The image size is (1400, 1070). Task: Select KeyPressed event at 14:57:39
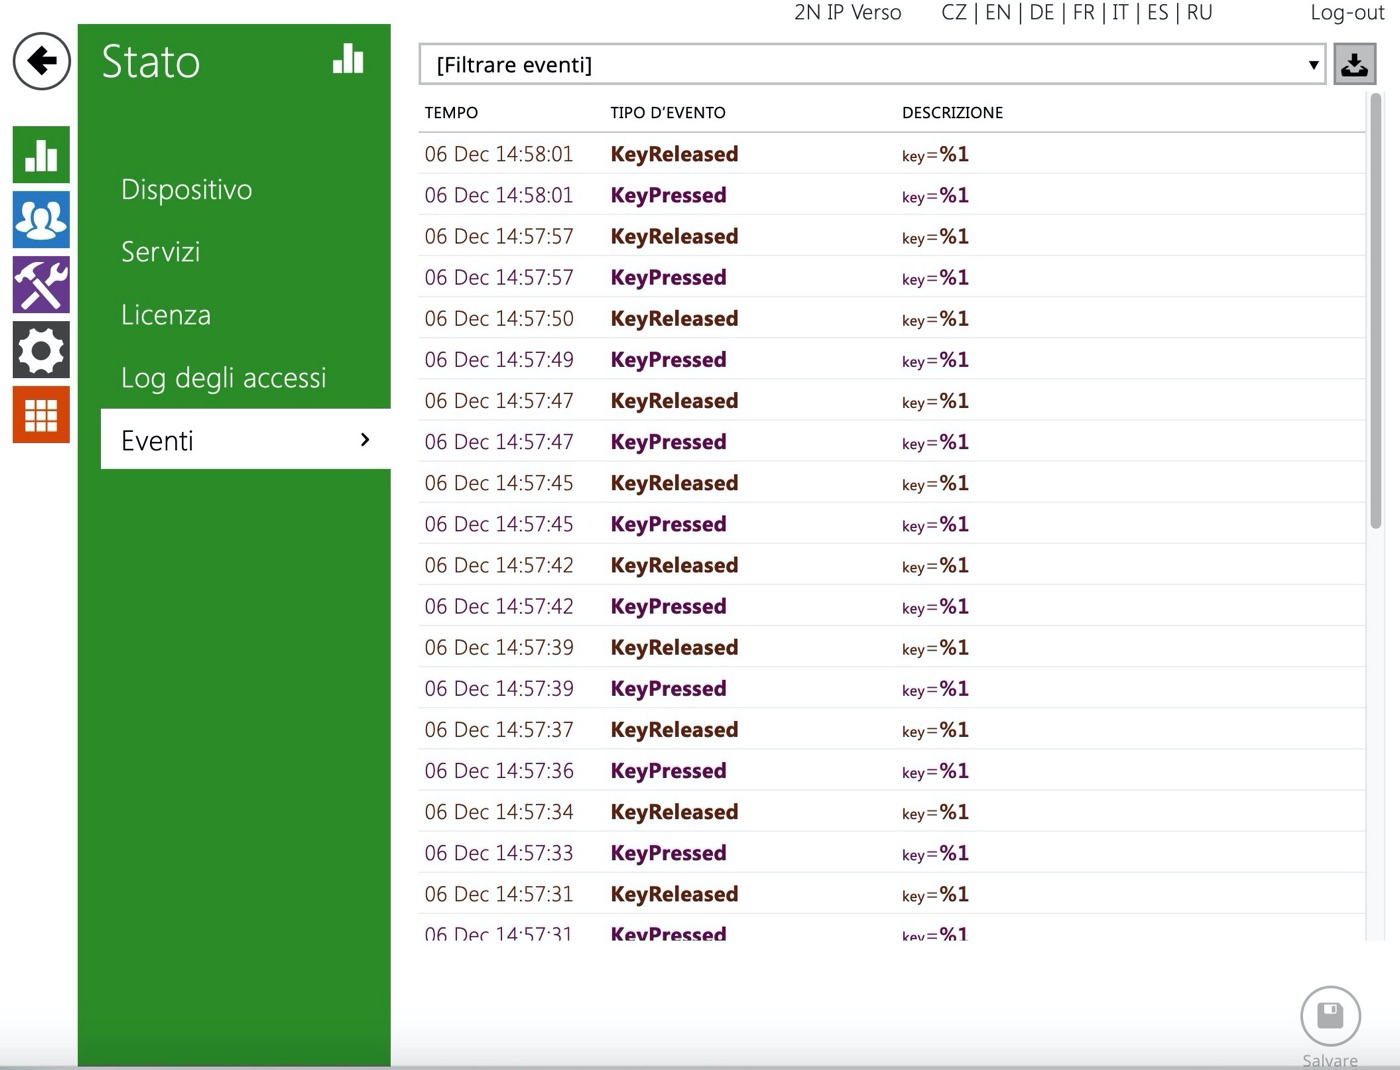[x=892, y=688]
